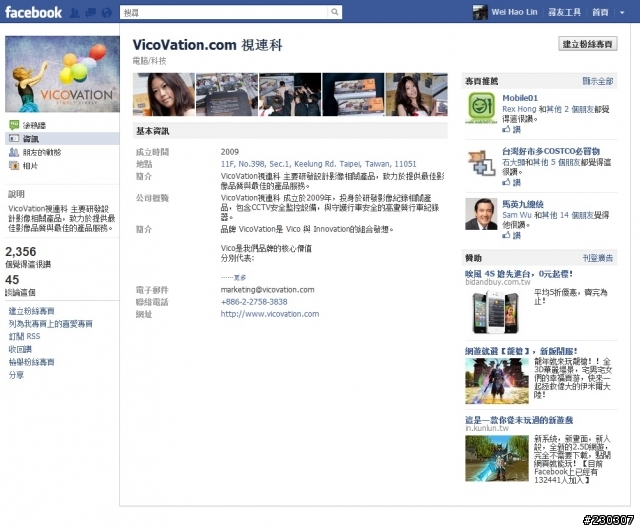Click the photos icon in sidebar
The image size is (640, 528).
click(14, 166)
